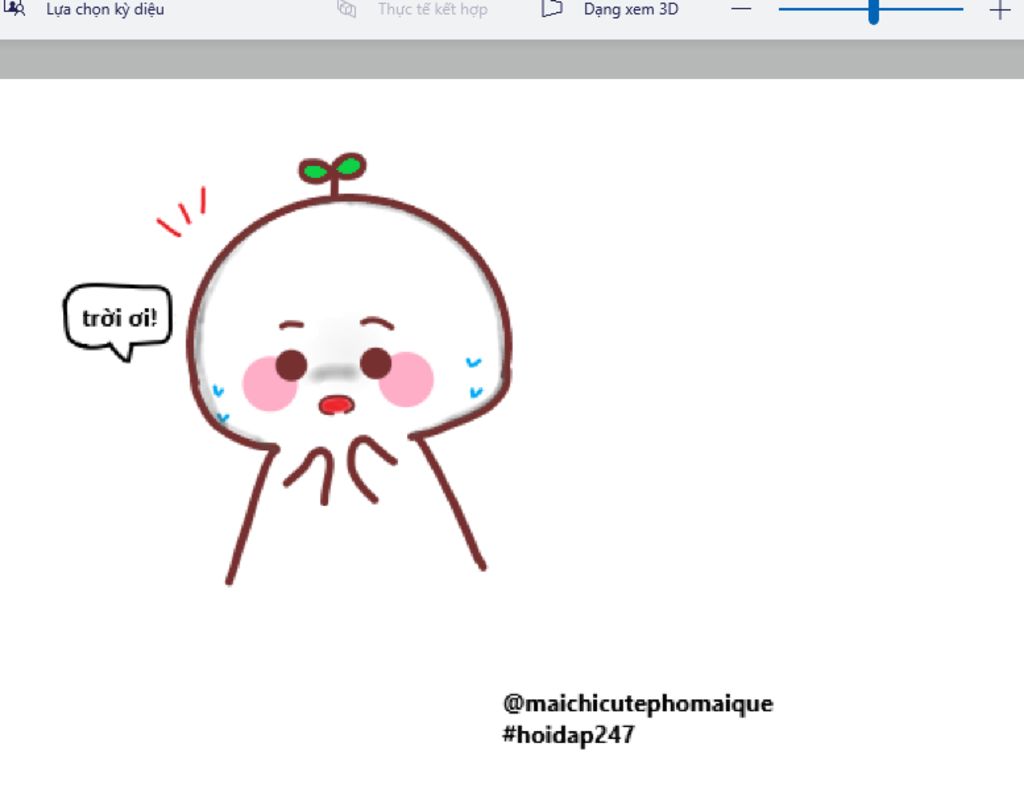Click the text "#hoidap247"
The width and height of the screenshot is (1024, 789).
(568, 735)
